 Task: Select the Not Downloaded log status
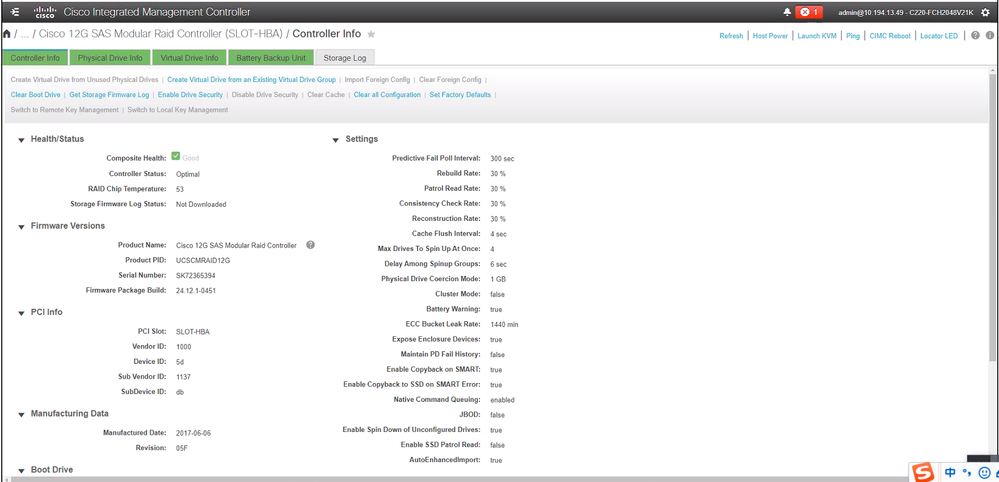pos(201,205)
